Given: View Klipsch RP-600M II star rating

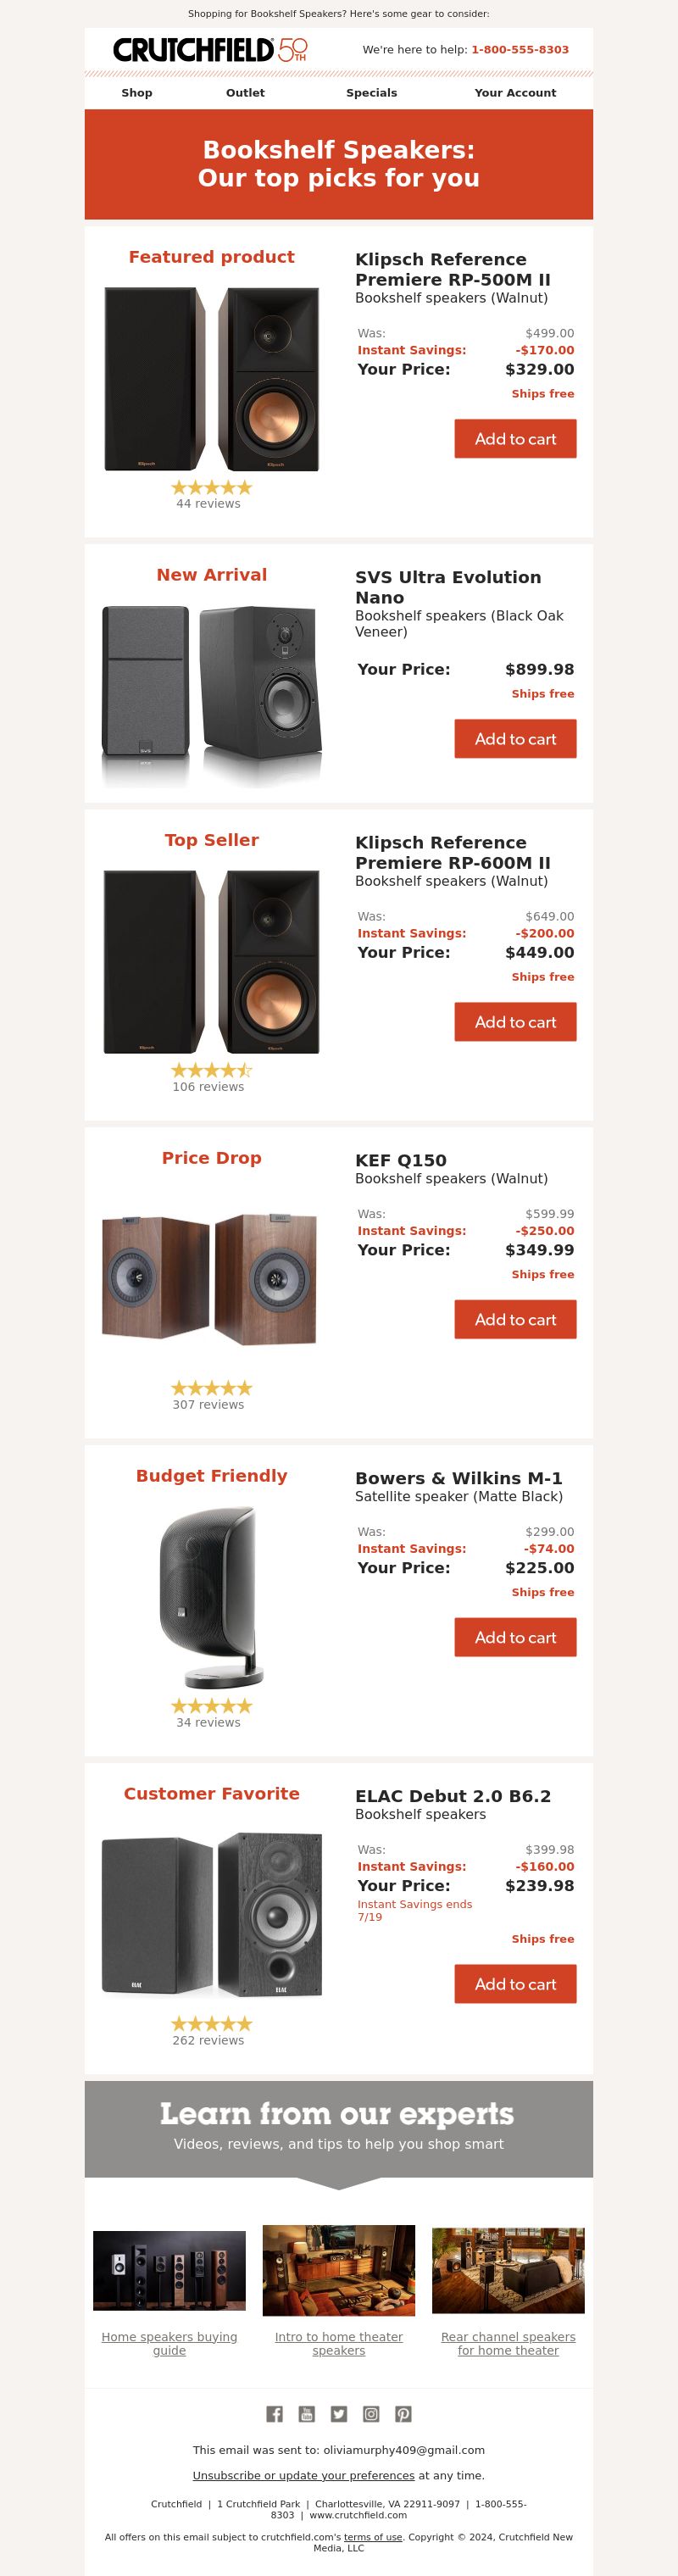Looking at the screenshot, I should pos(211,1070).
